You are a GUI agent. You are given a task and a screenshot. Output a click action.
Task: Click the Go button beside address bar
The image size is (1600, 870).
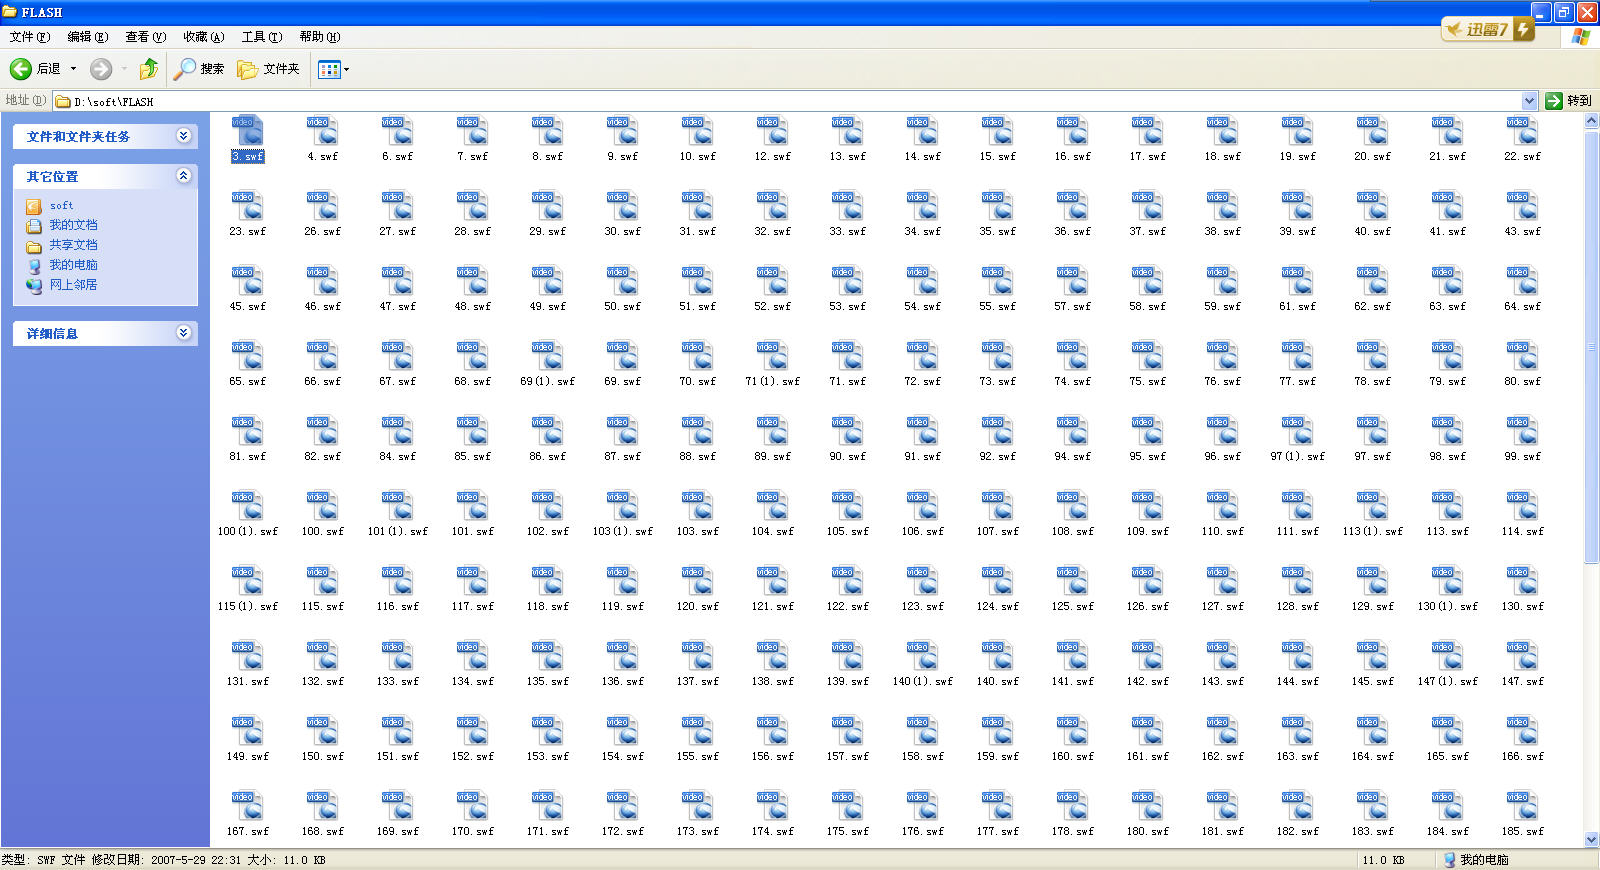(x=1567, y=101)
